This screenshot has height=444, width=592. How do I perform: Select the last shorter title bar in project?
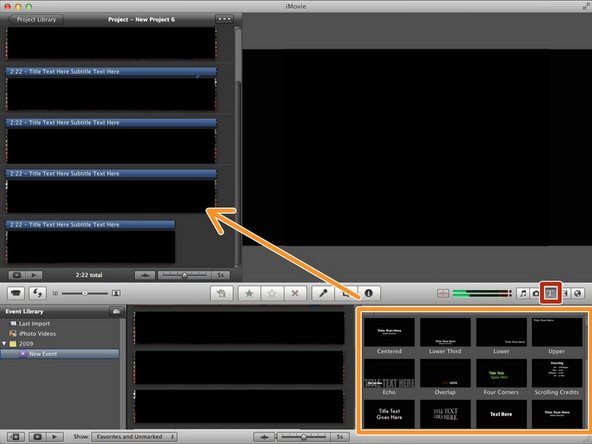pos(90,225)
